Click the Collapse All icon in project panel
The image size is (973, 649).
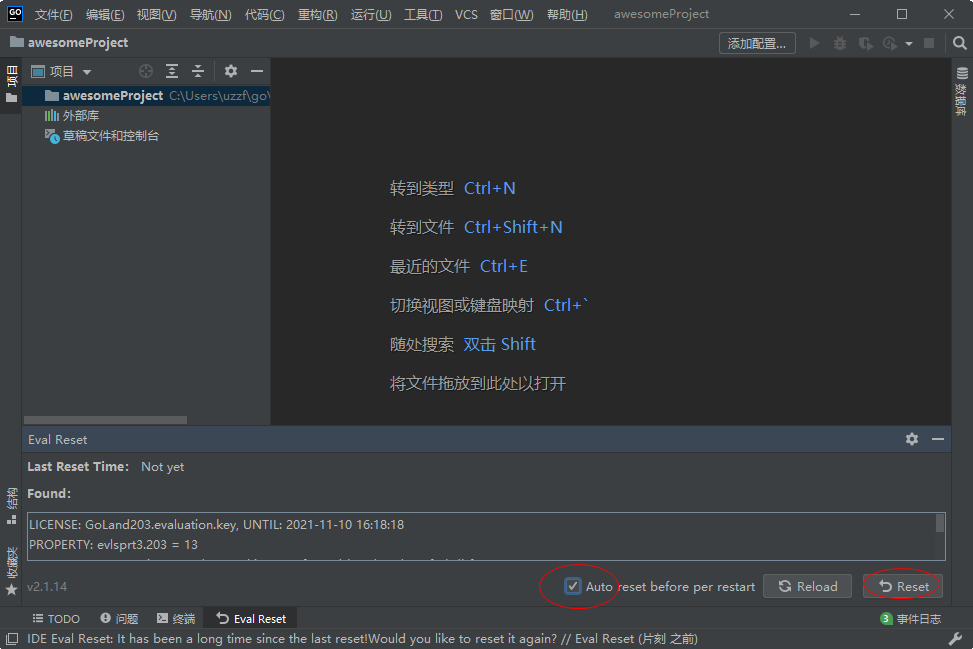click(198, 71)
